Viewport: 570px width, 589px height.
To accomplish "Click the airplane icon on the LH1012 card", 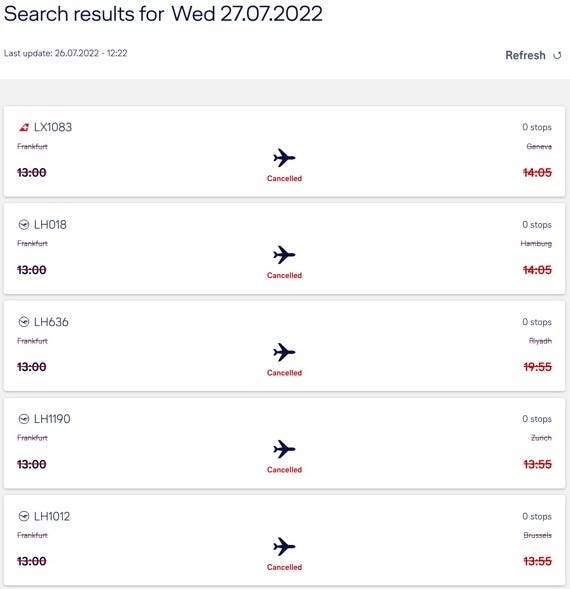I will [x=284, y=547].
